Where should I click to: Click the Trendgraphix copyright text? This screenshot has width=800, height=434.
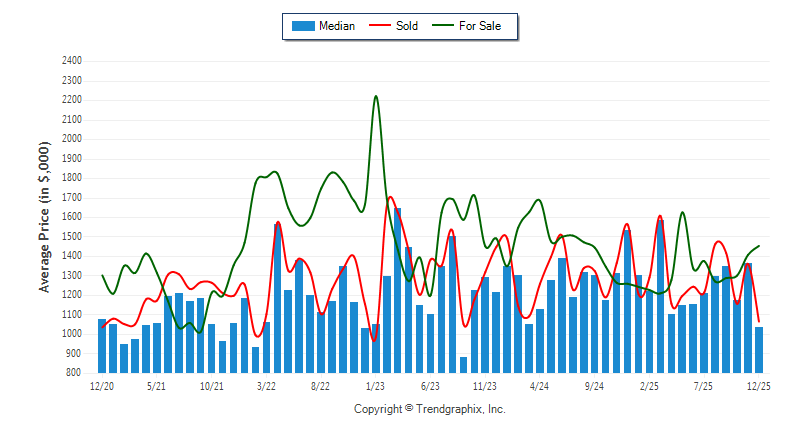click(x=430, y=409)
